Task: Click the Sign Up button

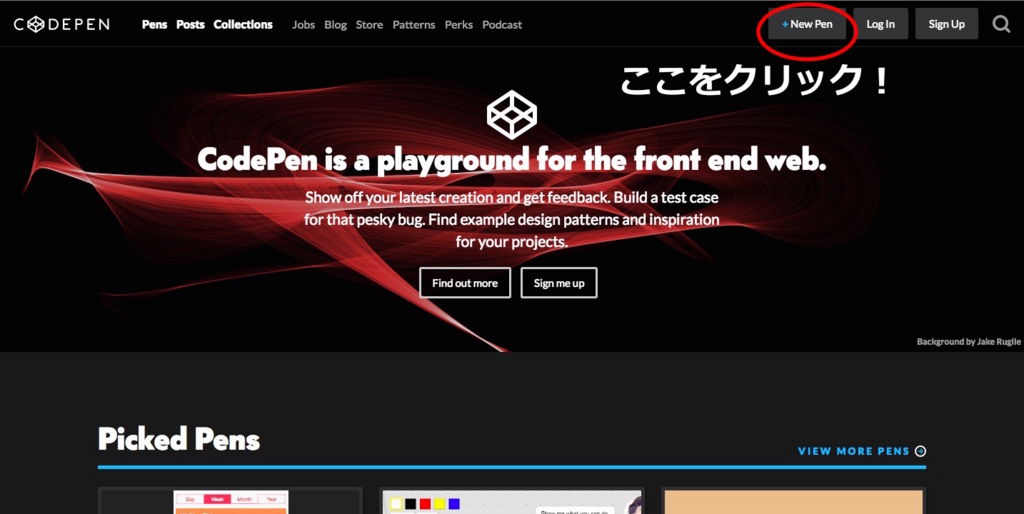Action: (946, 24)
